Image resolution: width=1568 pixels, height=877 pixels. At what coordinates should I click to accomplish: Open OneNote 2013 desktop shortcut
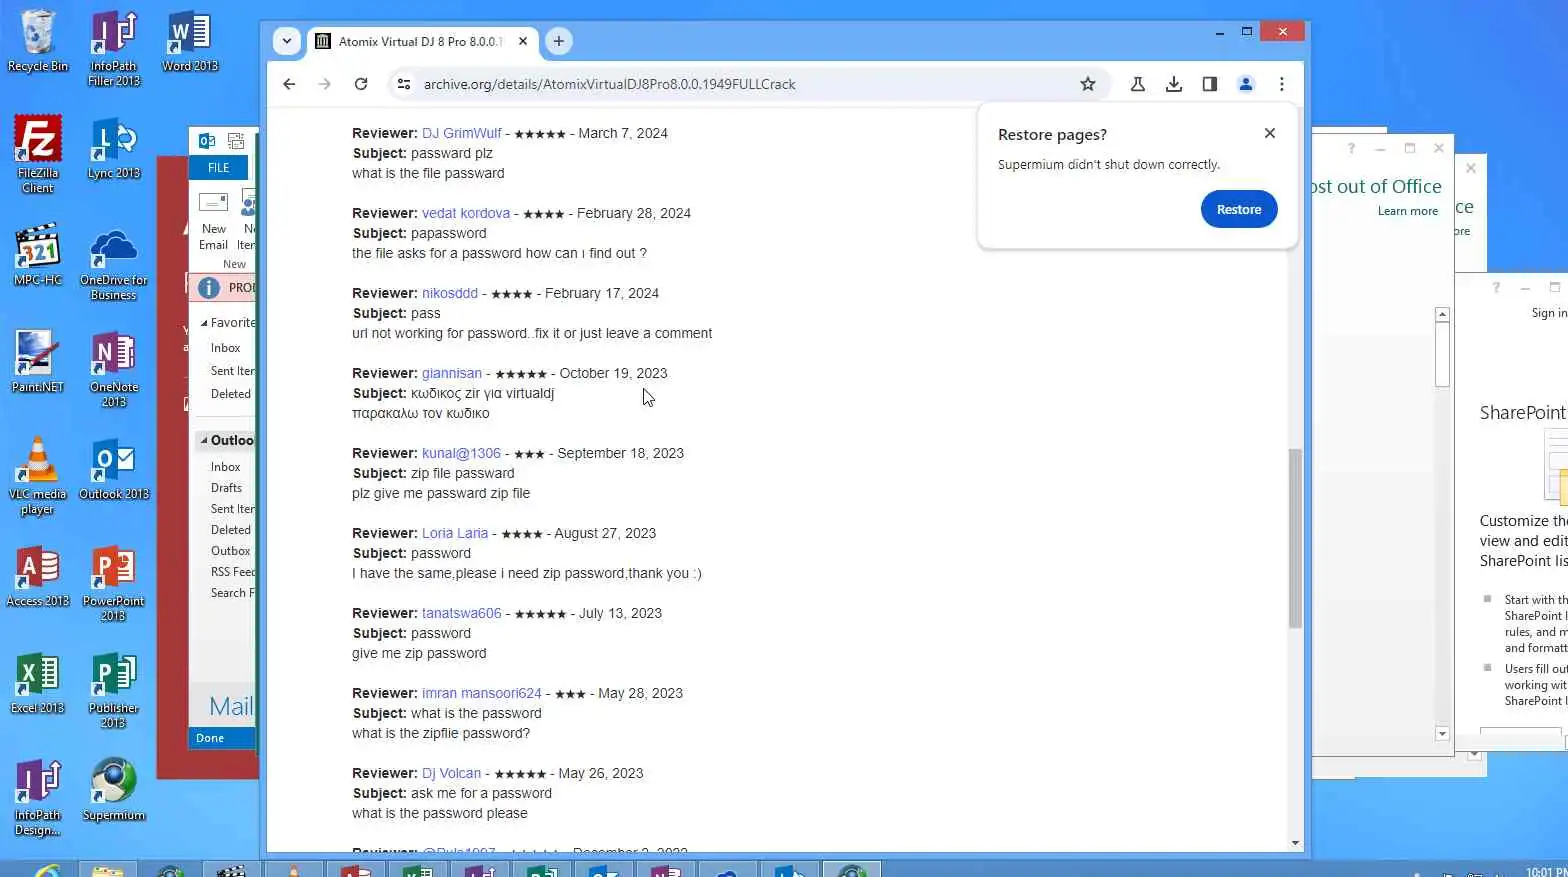pos(114,369)
